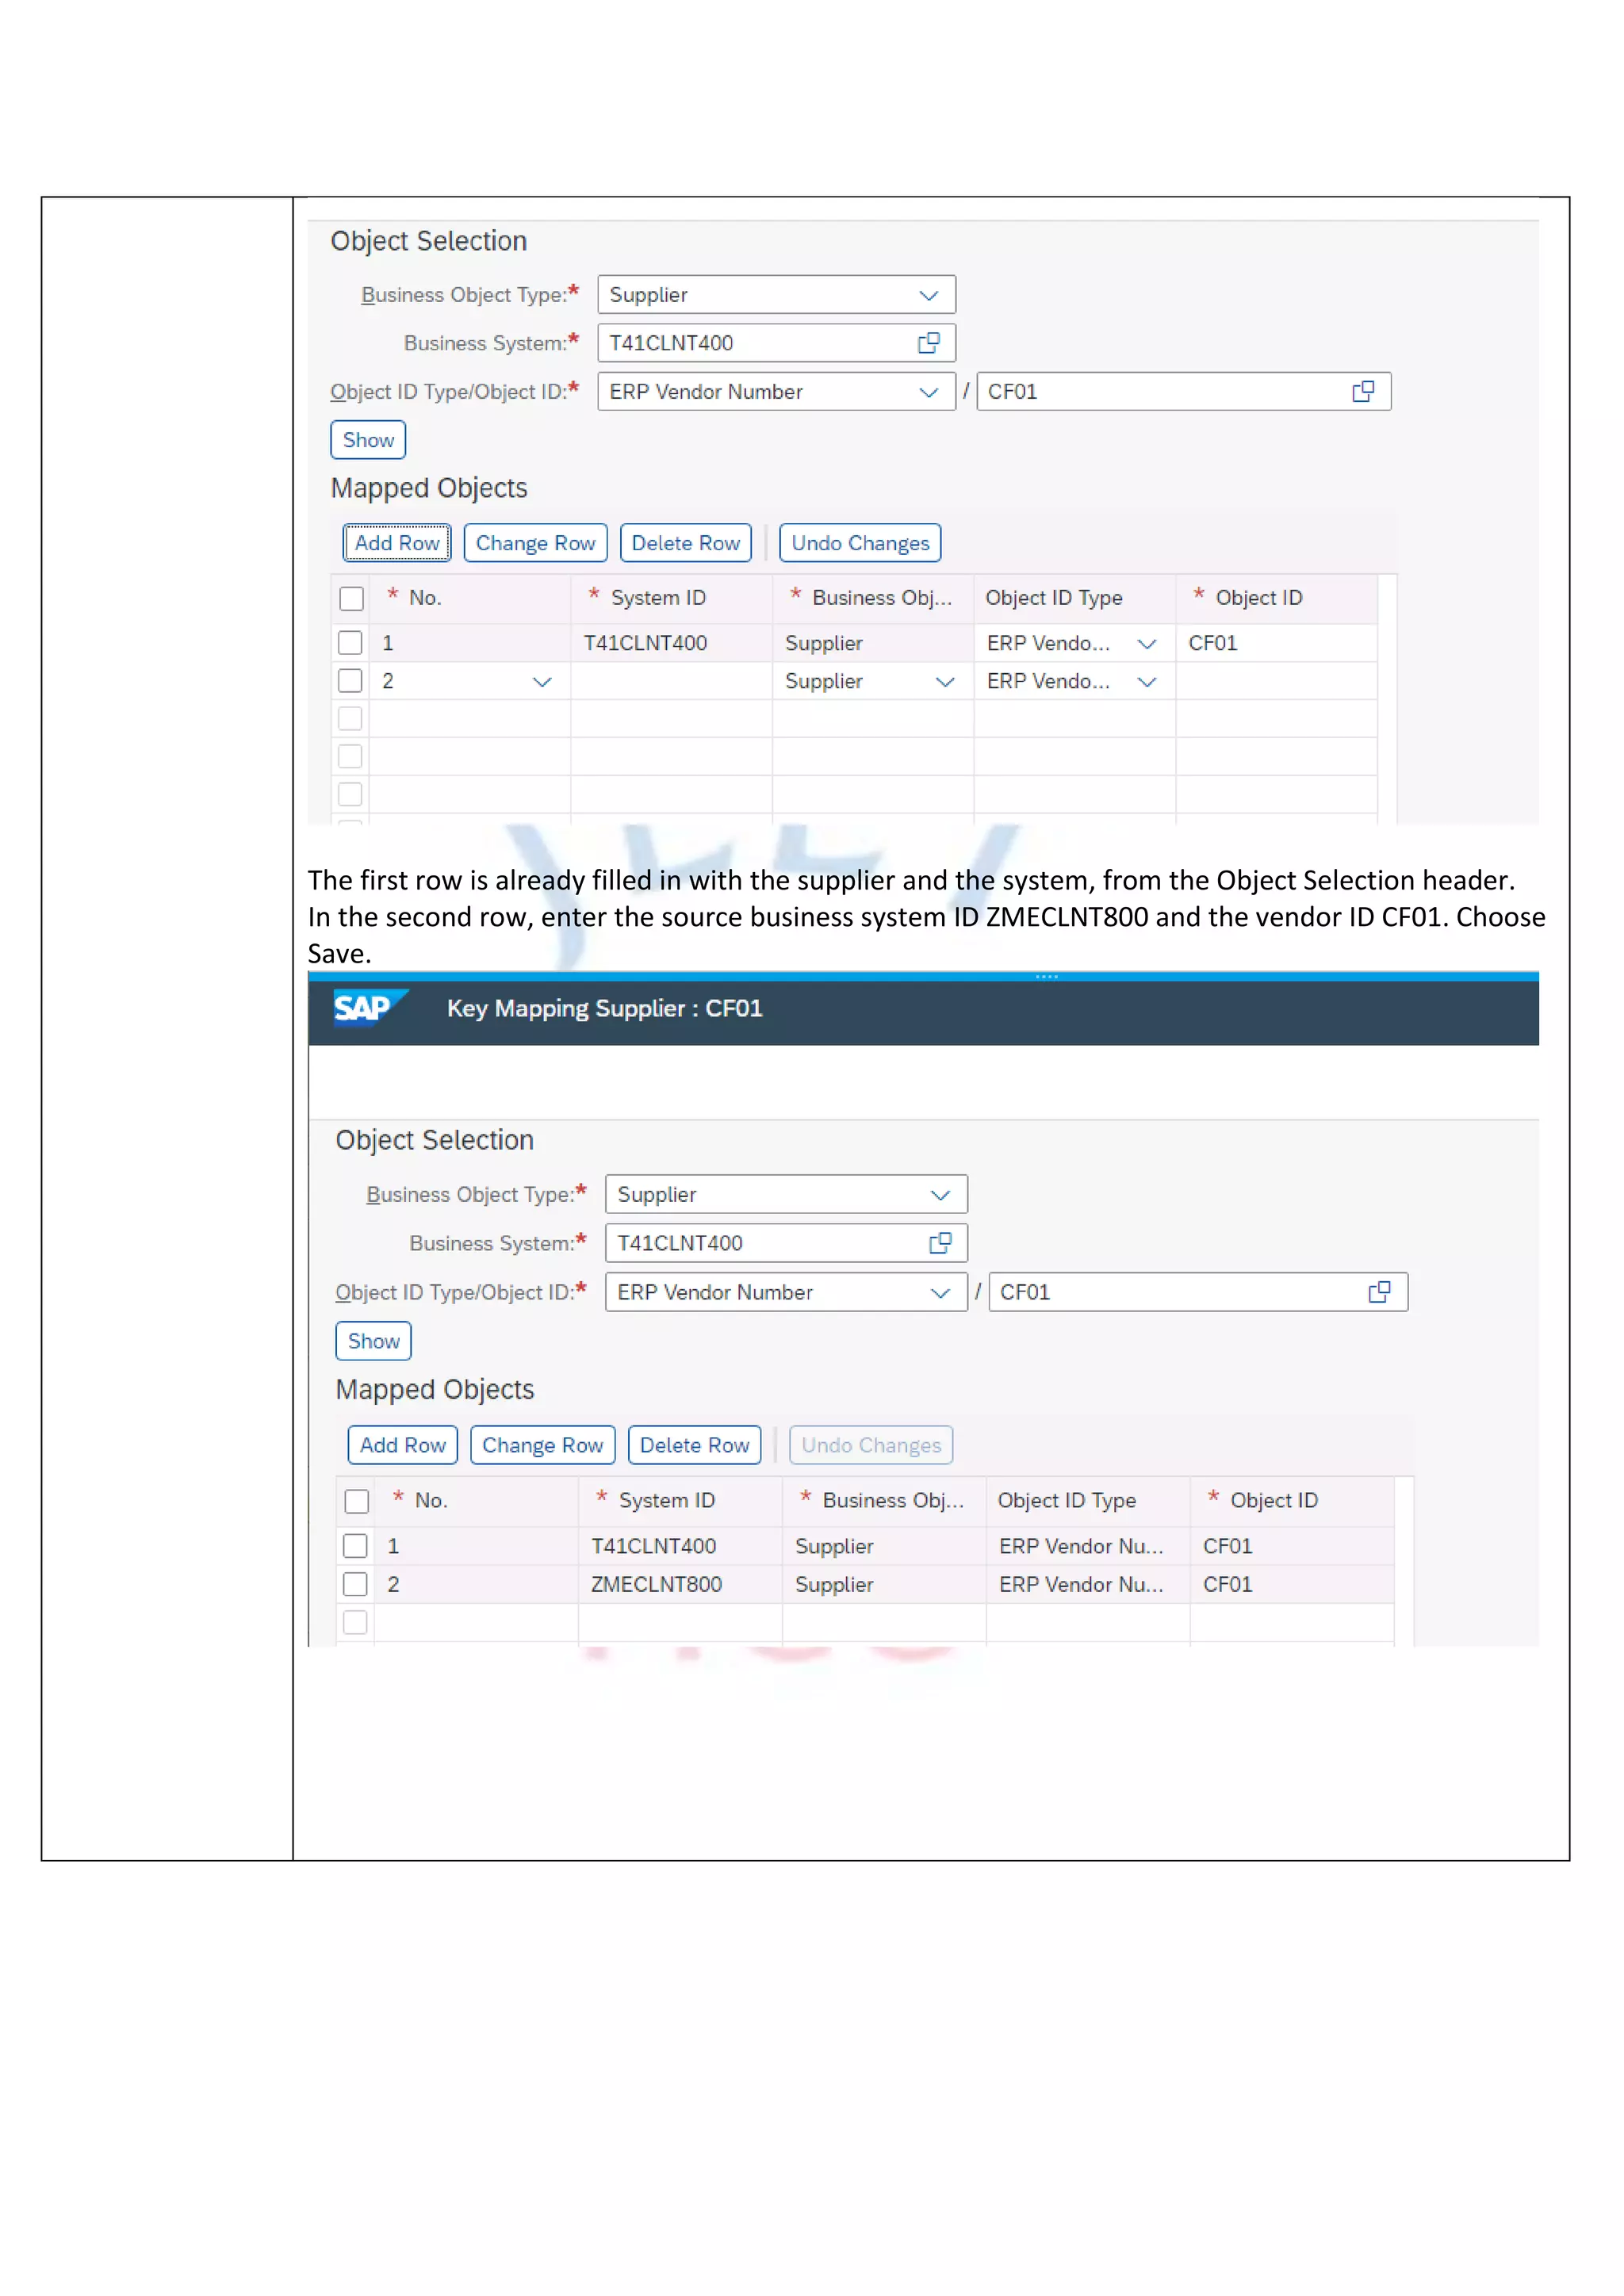1624x2296 pixels.
Task: Select upper table row 2 checkbox
Action: coord(350,680)
